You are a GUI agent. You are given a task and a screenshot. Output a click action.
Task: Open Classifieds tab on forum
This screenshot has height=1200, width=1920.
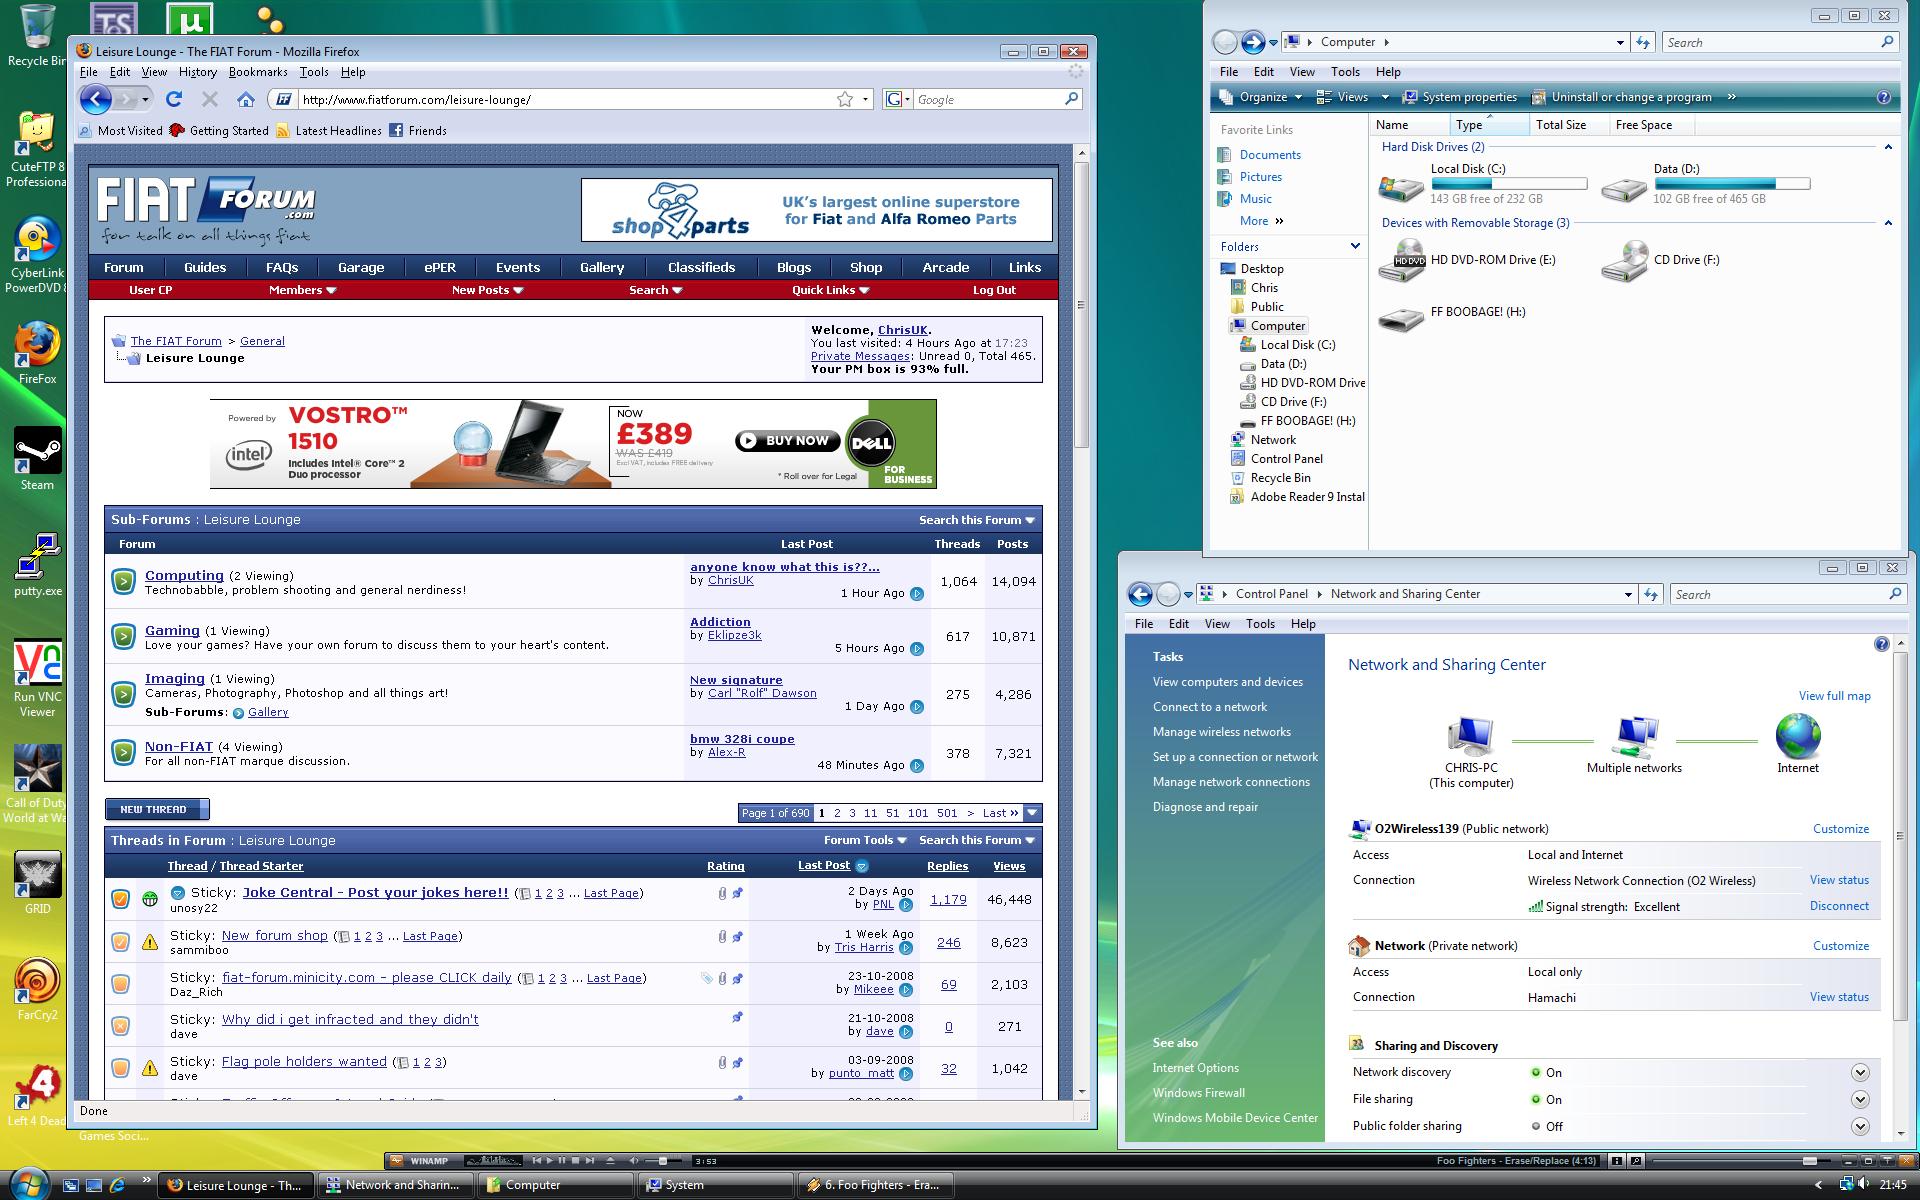701,268
